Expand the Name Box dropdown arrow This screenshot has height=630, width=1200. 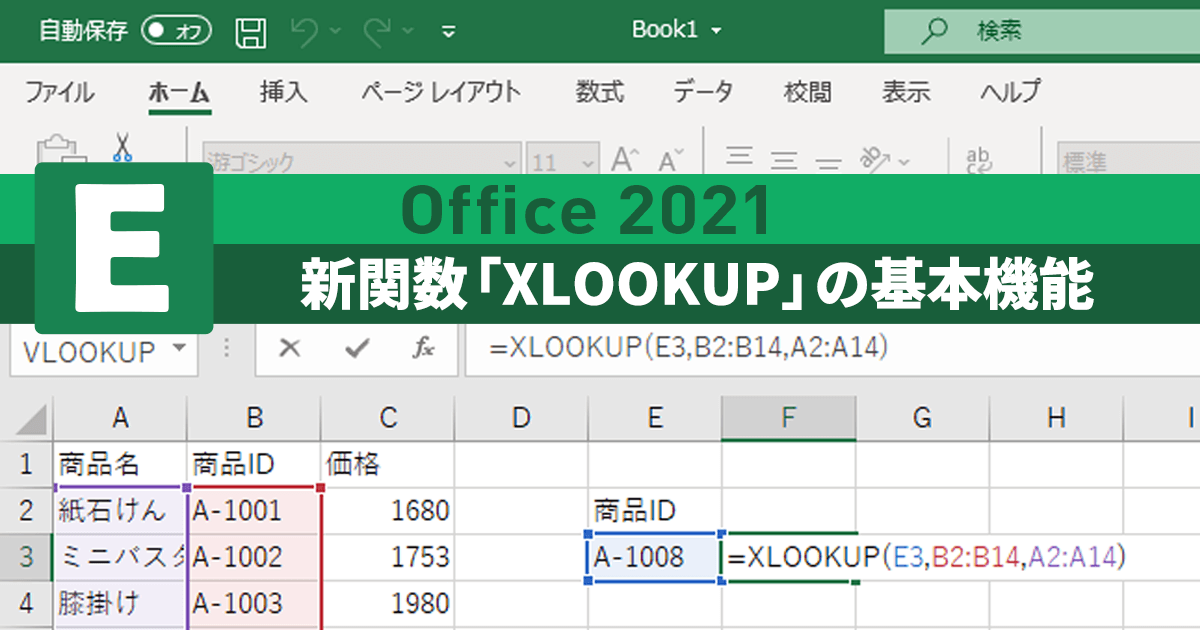tap(180, 350)
